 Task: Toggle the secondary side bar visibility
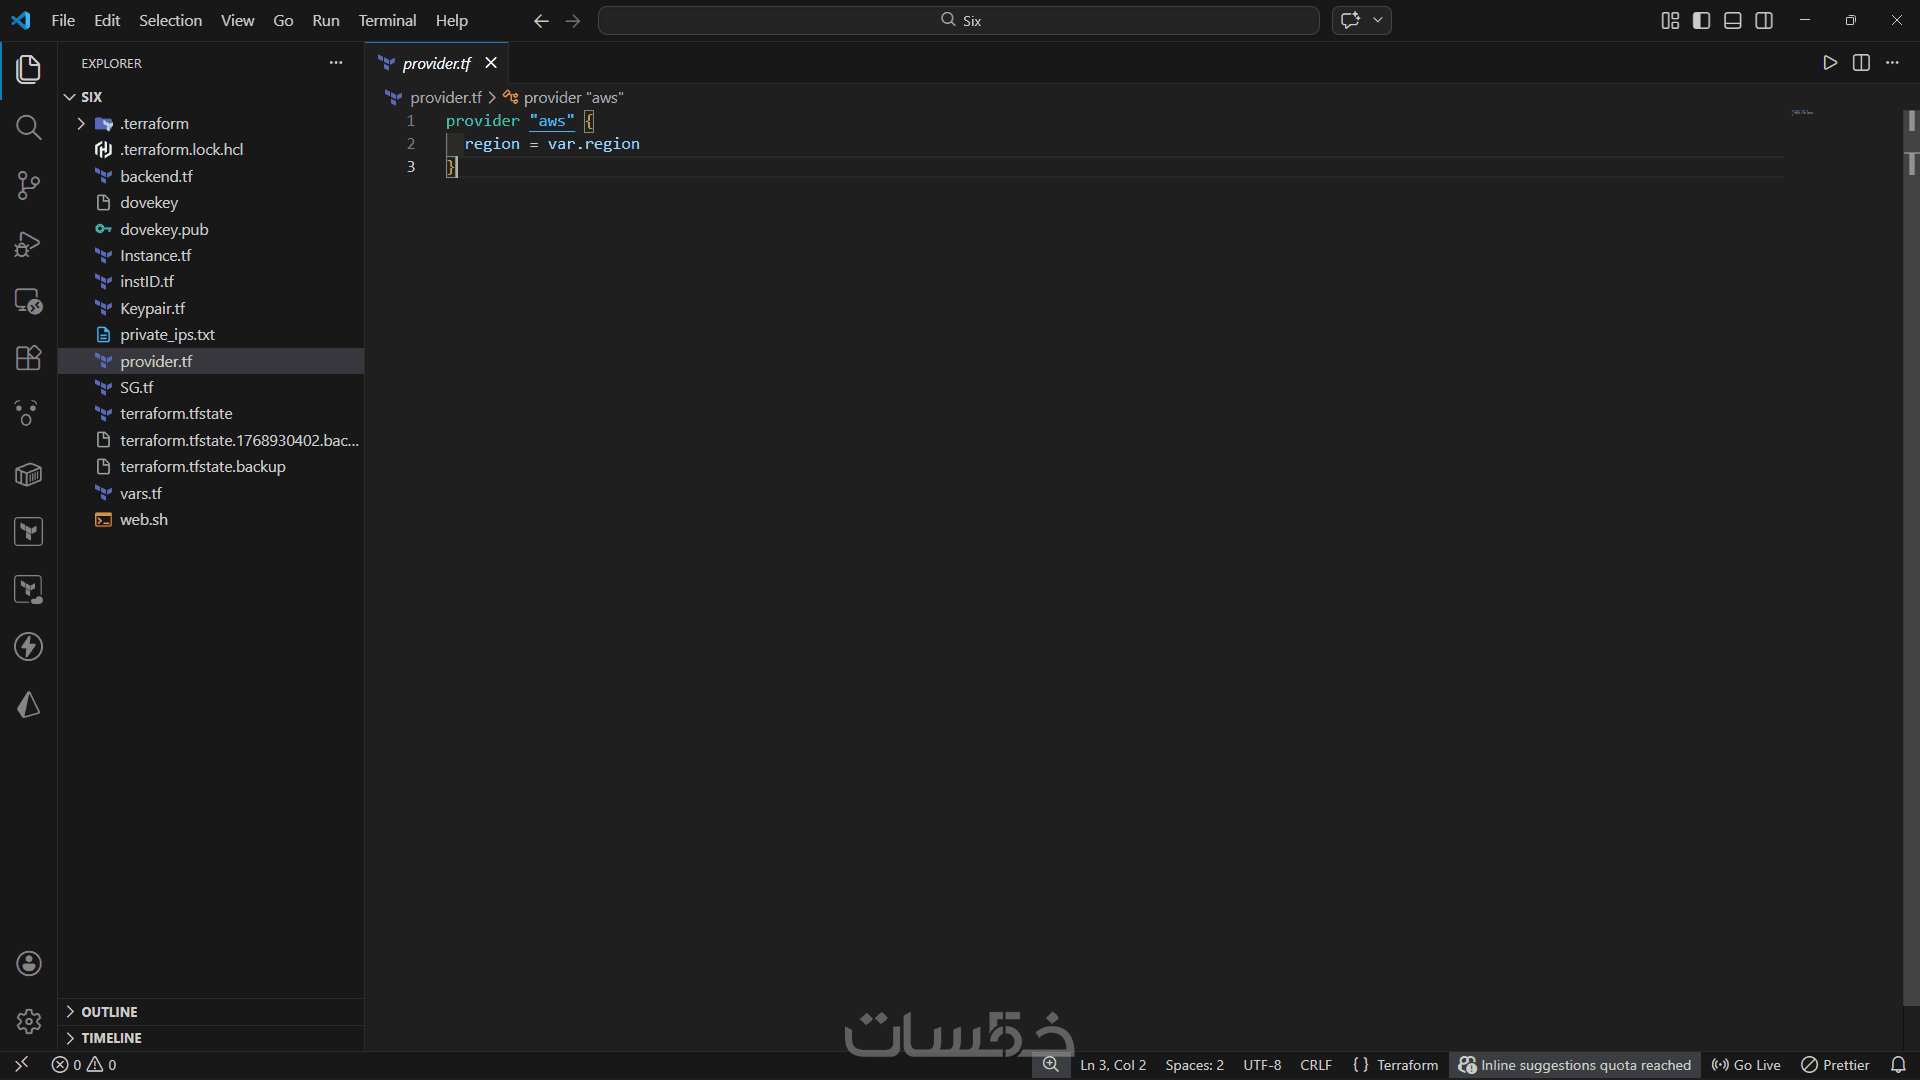[1764, 21]
